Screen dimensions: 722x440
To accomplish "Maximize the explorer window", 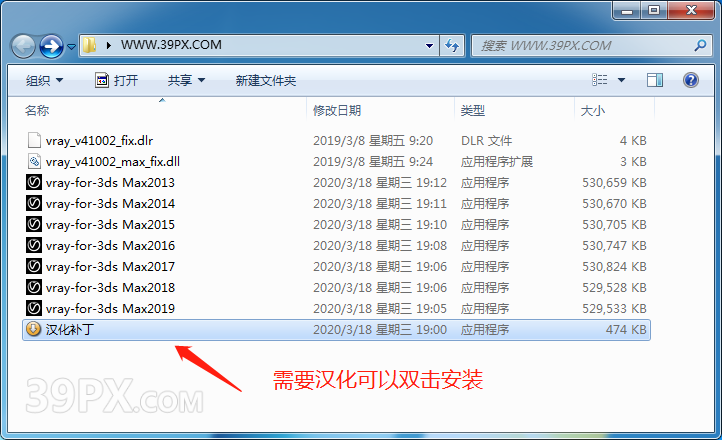I will tap(654, 10).
